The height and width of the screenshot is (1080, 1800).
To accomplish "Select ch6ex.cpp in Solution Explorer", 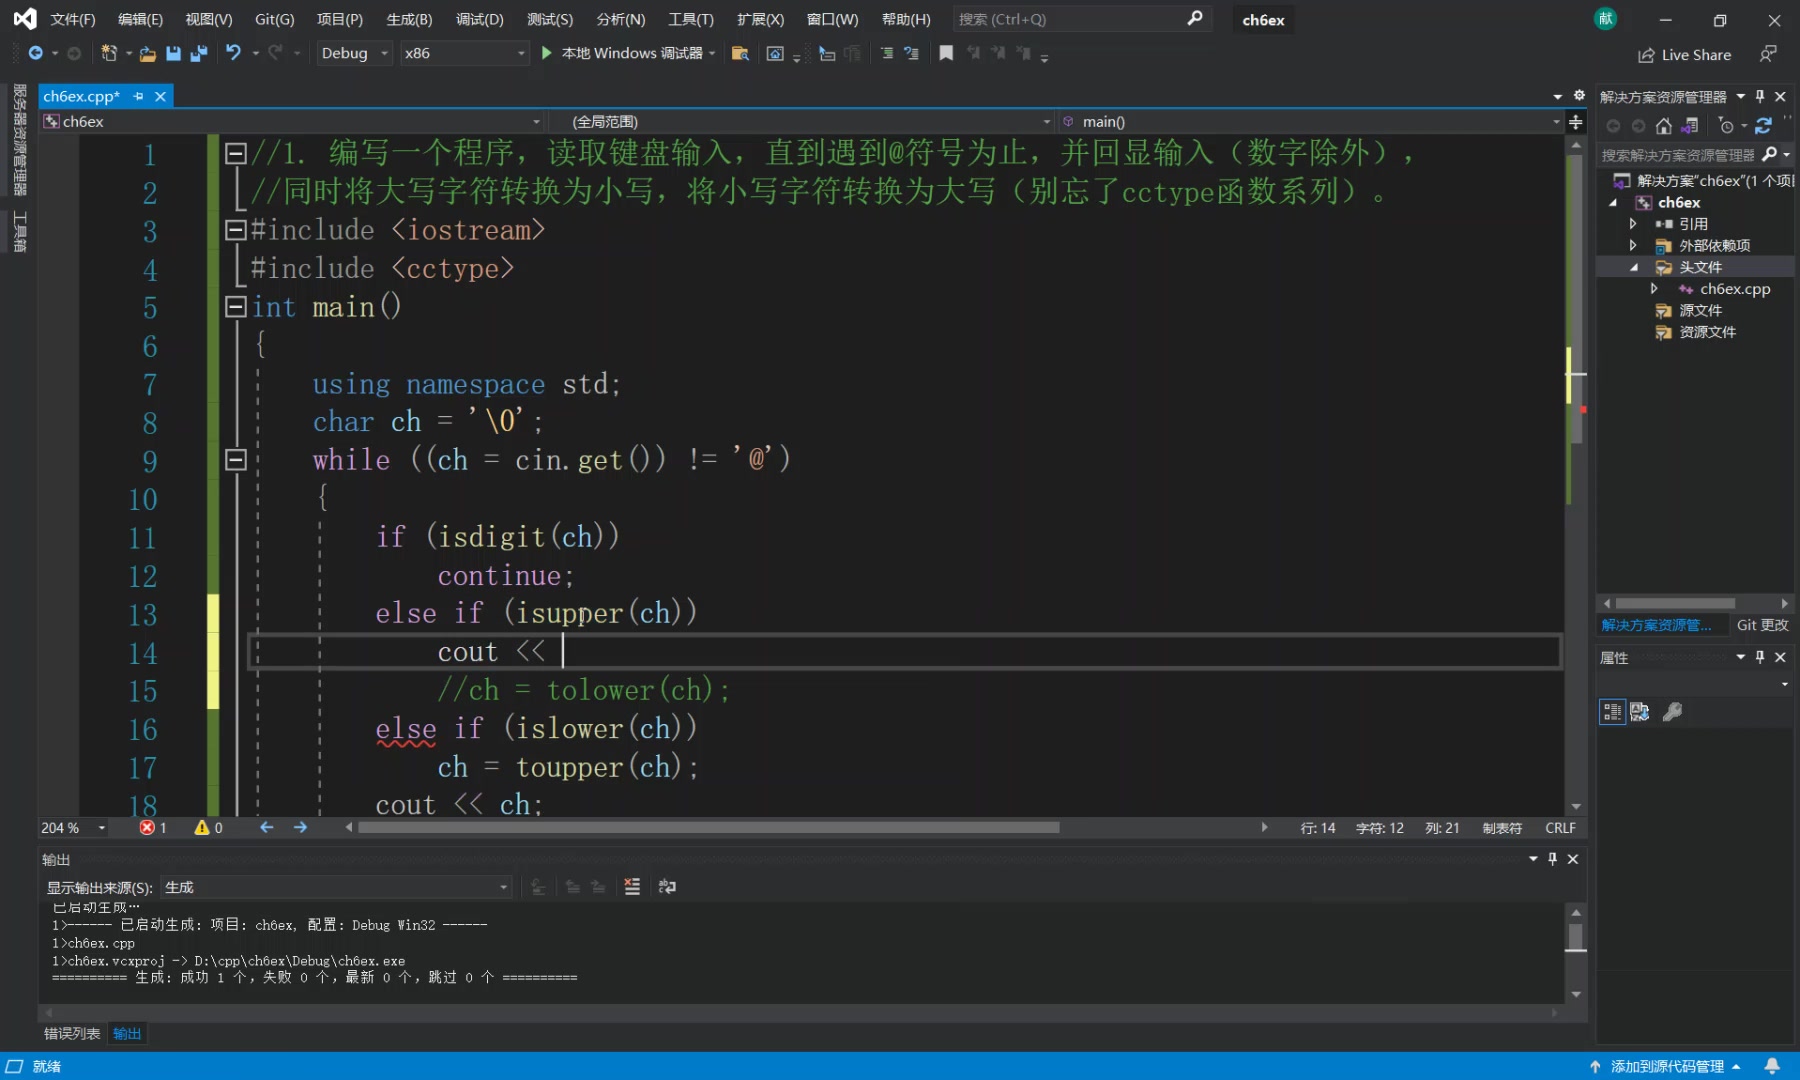I will [x=1735, y=289].
